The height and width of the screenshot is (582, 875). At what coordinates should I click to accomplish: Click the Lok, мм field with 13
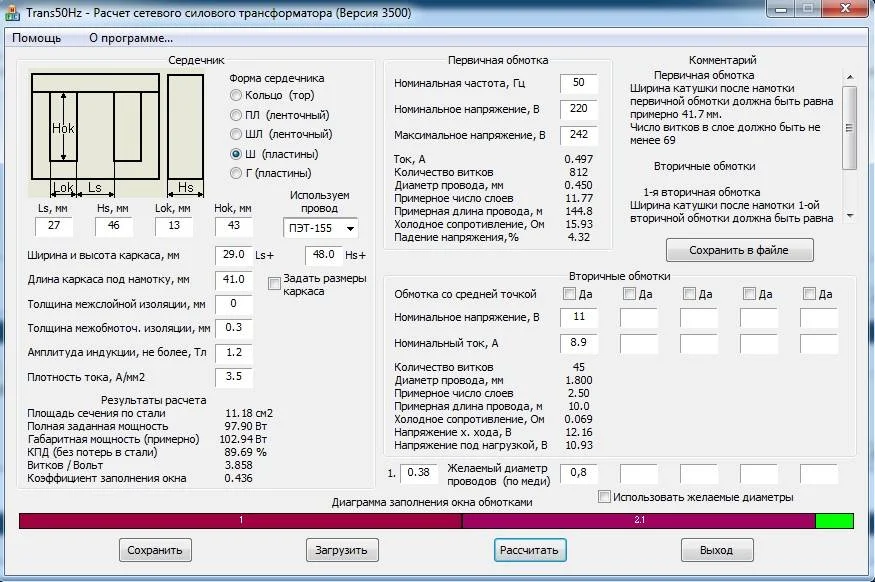[x=174, y=226]
